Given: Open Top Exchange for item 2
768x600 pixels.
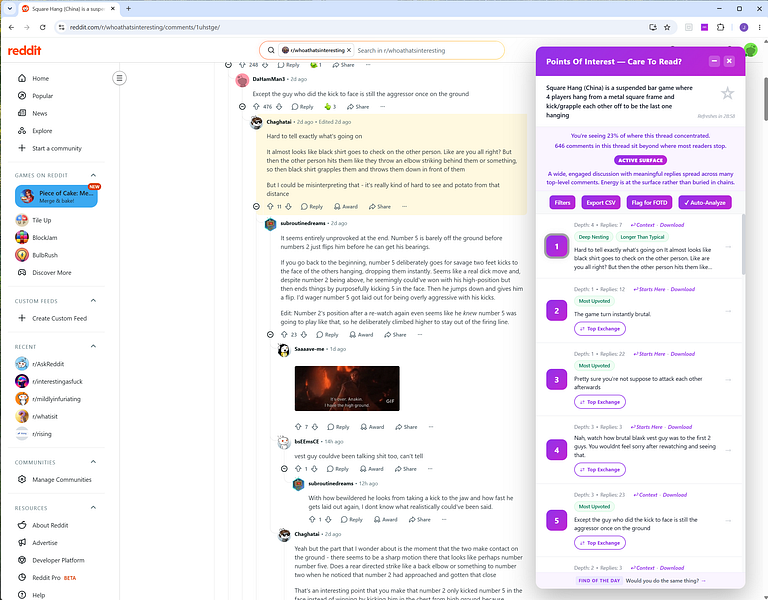Looking at the screenshot, I should point(600,329).
